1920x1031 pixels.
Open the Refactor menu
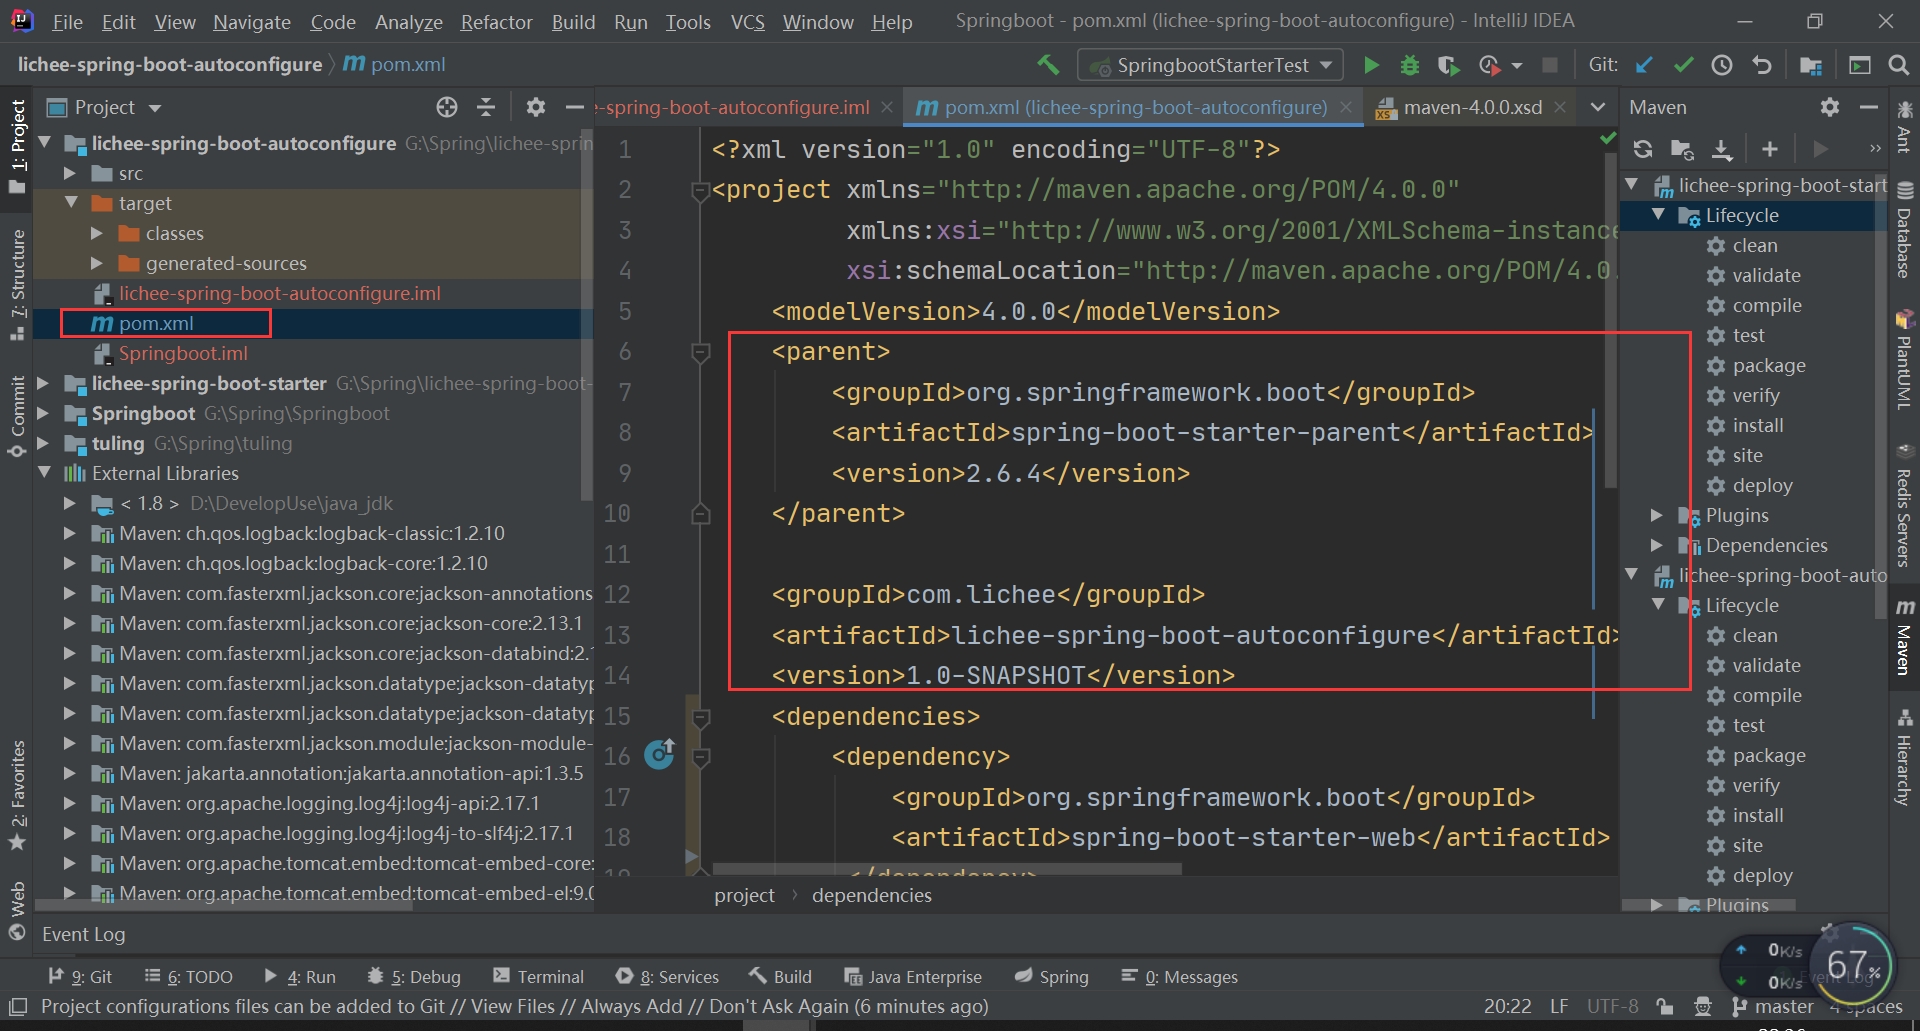tap(496, 22)
